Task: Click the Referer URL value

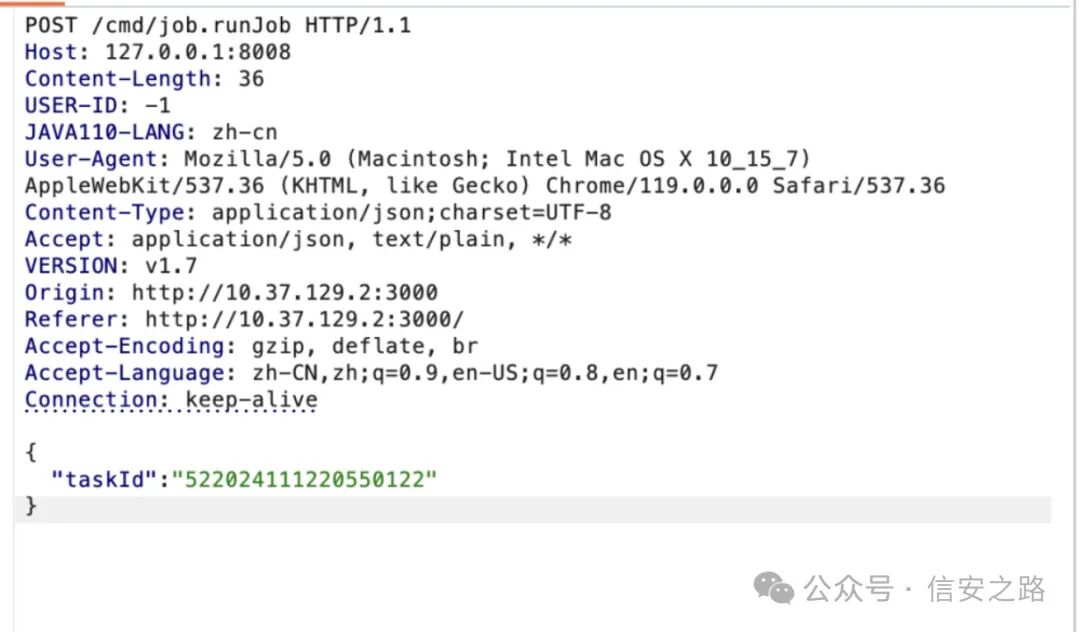Action: (304, 319)
